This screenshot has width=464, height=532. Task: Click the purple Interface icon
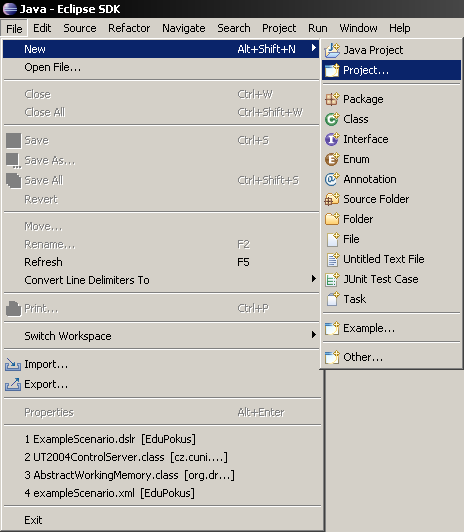[x=332, y=139]
